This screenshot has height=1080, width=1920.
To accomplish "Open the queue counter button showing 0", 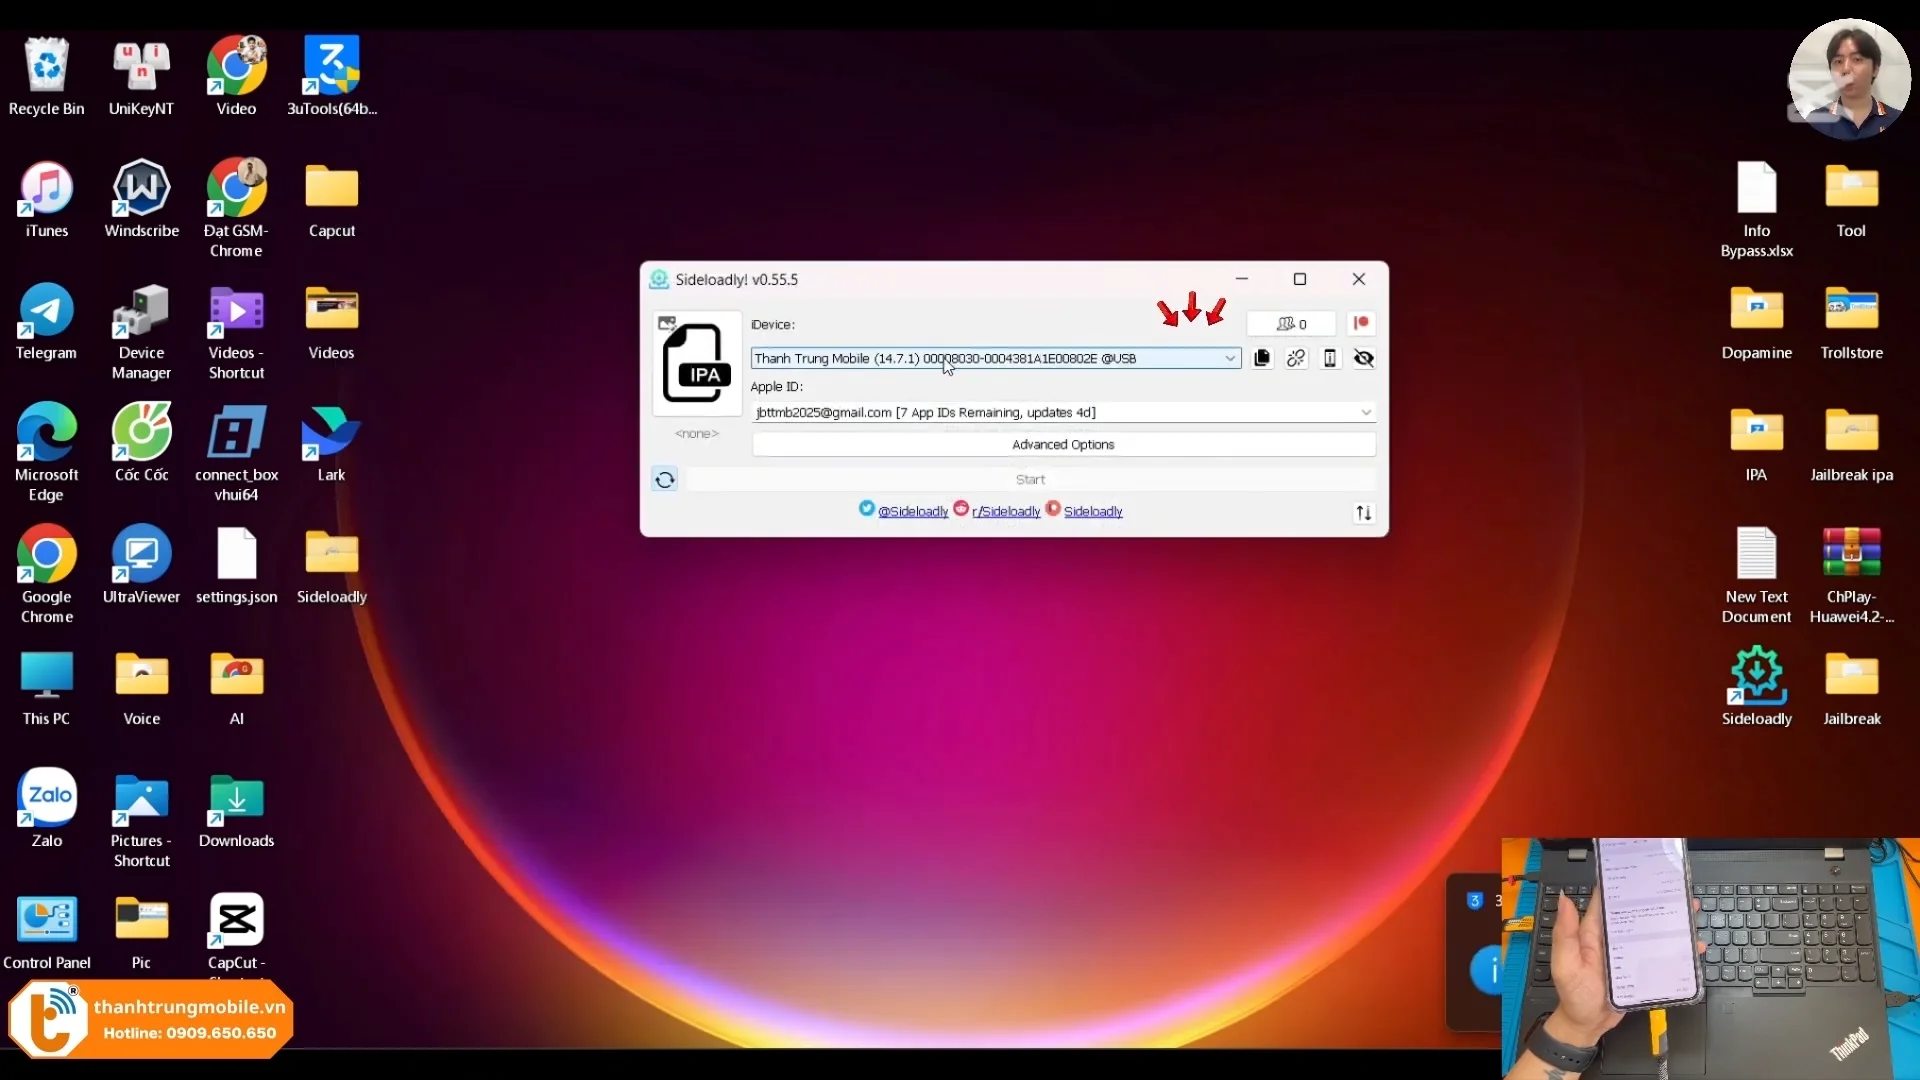I will coord(1291,323).
